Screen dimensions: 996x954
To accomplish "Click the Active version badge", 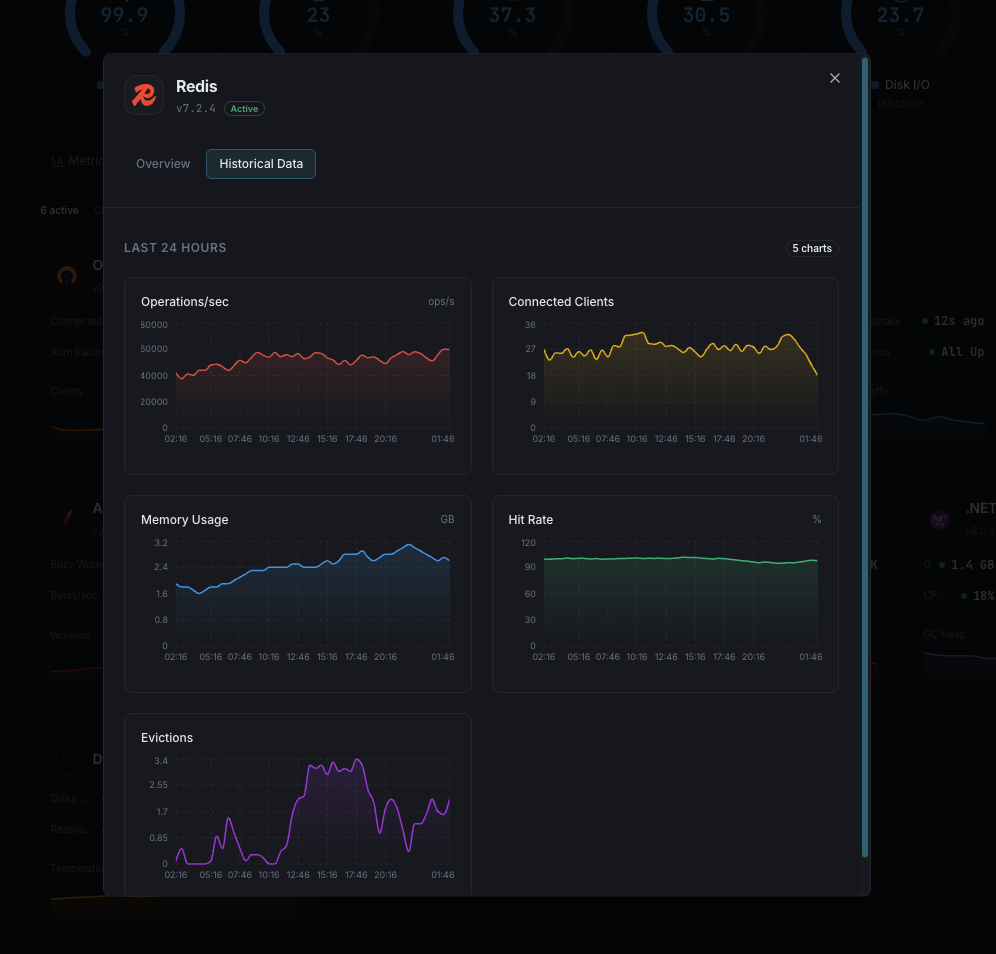I will [244, 108].
